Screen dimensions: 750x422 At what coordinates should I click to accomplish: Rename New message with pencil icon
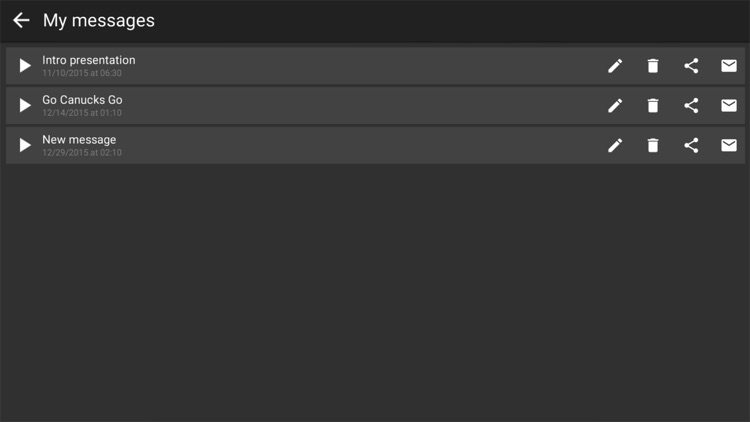point(615,145)
